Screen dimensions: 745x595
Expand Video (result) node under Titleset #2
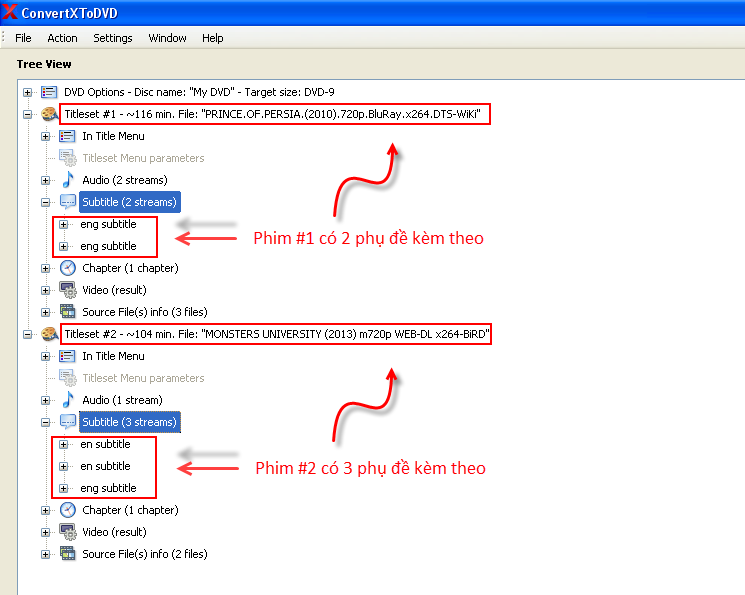coord(46,532)
